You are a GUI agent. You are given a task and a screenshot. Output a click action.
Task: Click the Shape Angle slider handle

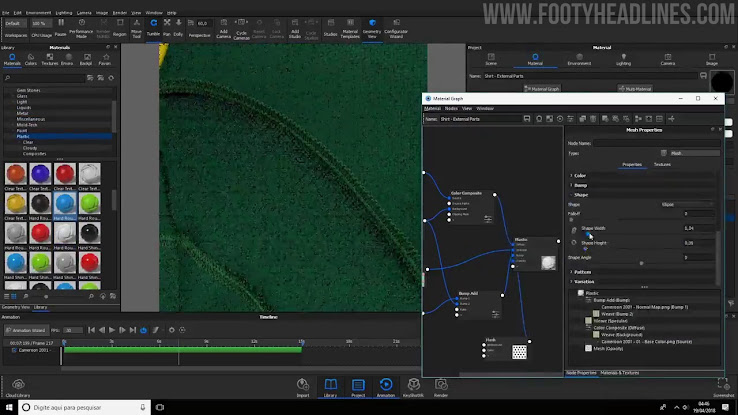point(641,263)
